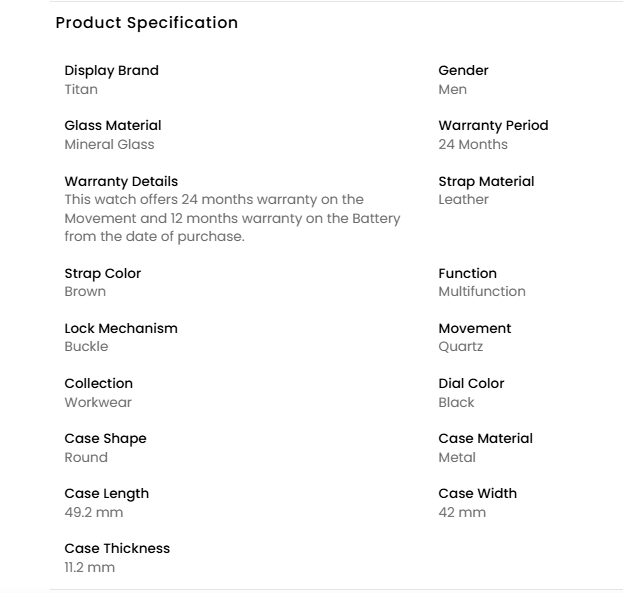Click the 49.2 mm case length value
This screenshot has height=593, width=623.
tap(94, 512)
